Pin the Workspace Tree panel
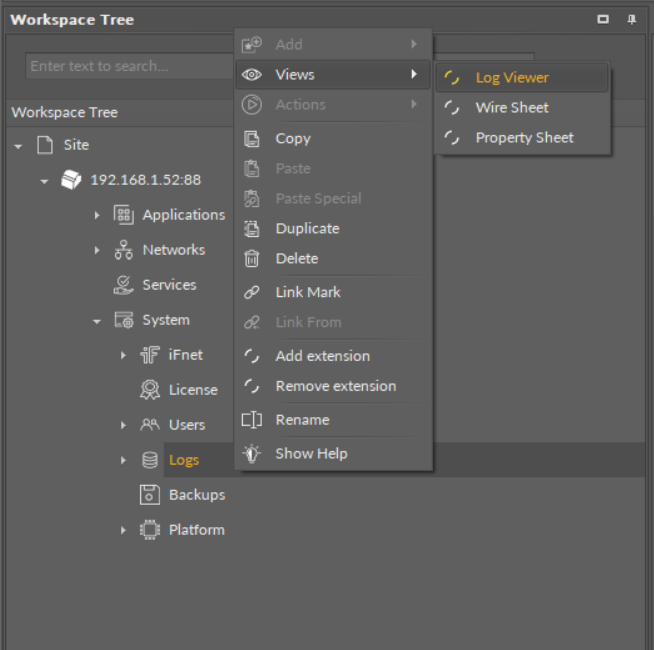654x650 pixels. pyautogui.click(x=631, y=20)
